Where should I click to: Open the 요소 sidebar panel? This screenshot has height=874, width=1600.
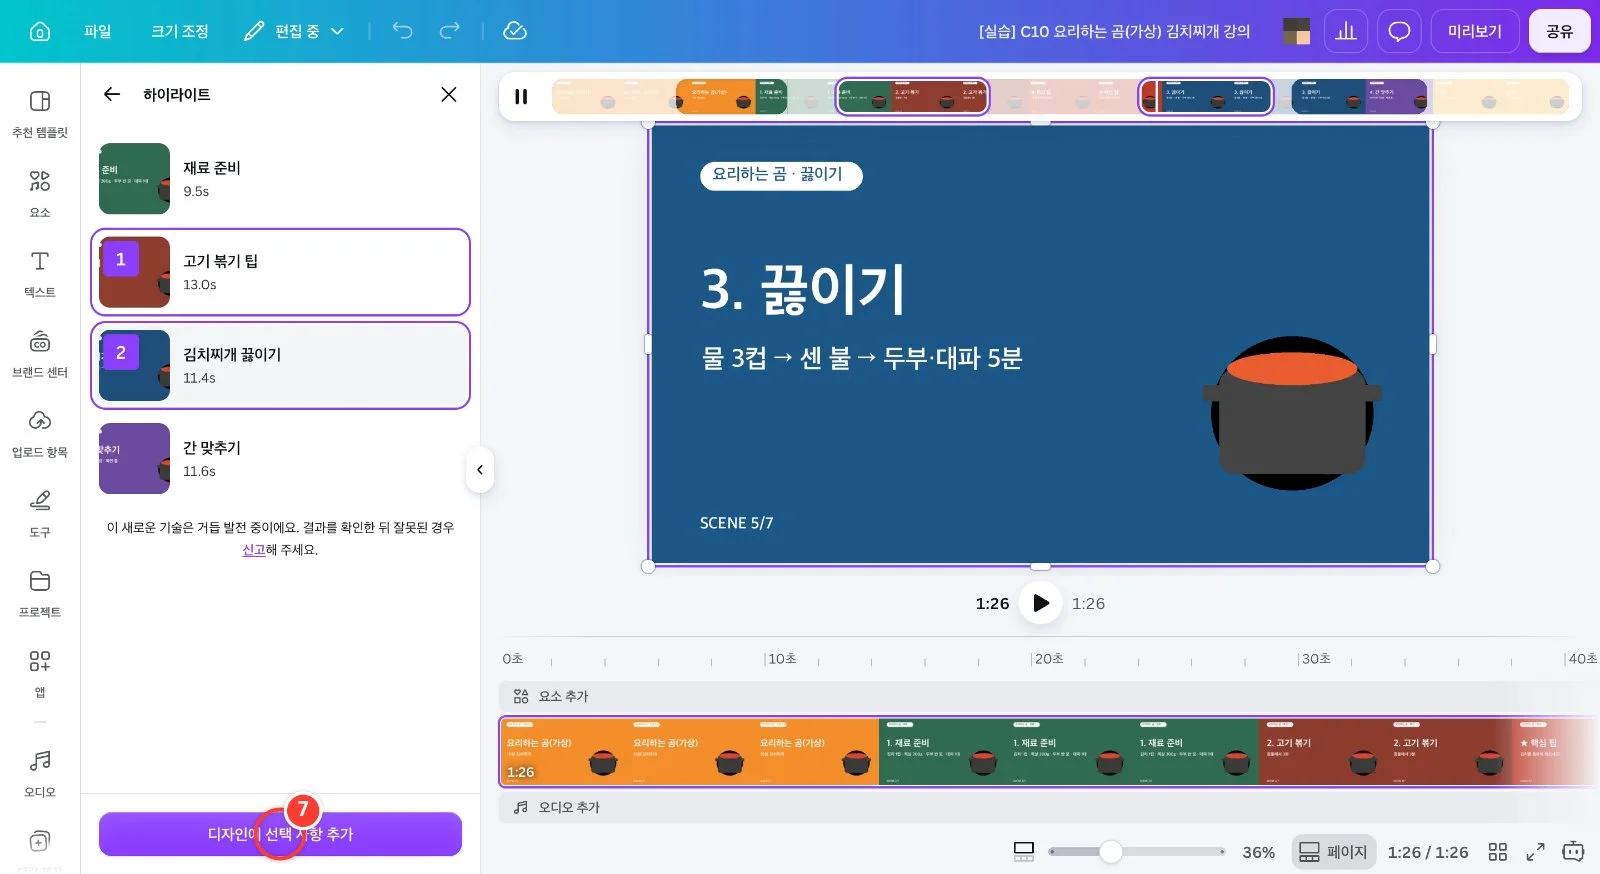pyautogui.click(x=40, y=193)
